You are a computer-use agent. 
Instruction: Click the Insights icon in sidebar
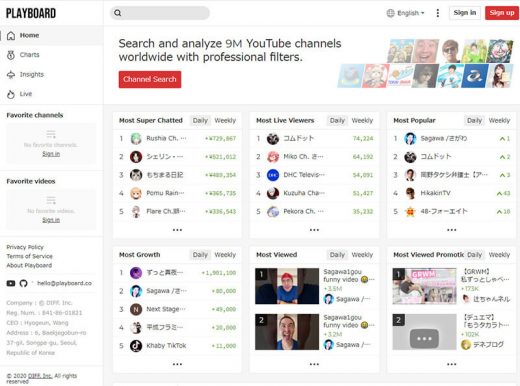tap(11, 75)
